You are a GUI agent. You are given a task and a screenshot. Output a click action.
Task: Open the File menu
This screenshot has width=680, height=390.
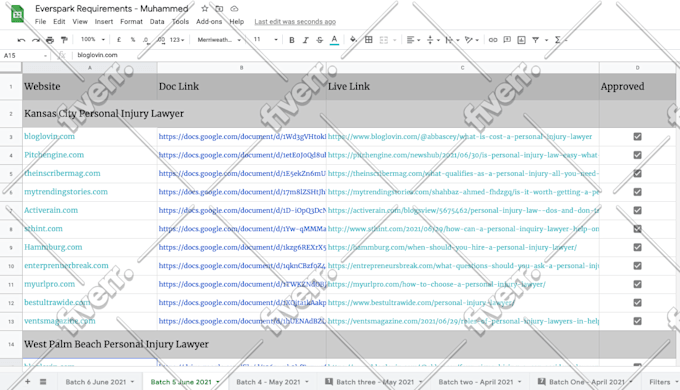click(x=40, y=22)
